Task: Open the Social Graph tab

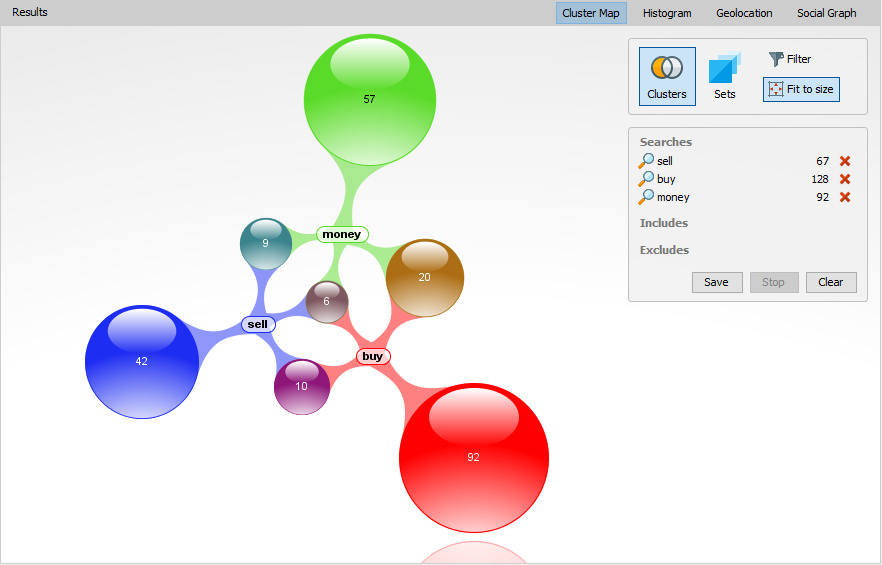Action: [x=826, y=13]
